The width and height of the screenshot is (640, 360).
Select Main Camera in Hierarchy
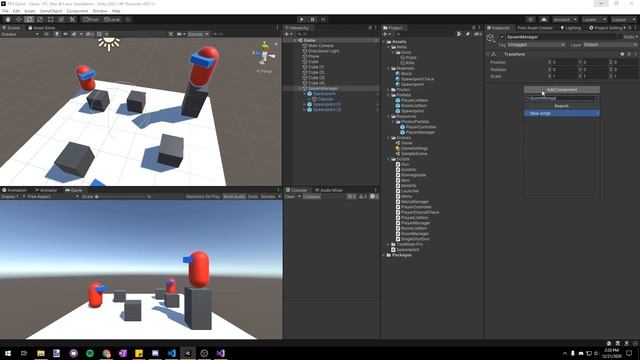pos(321,46)
